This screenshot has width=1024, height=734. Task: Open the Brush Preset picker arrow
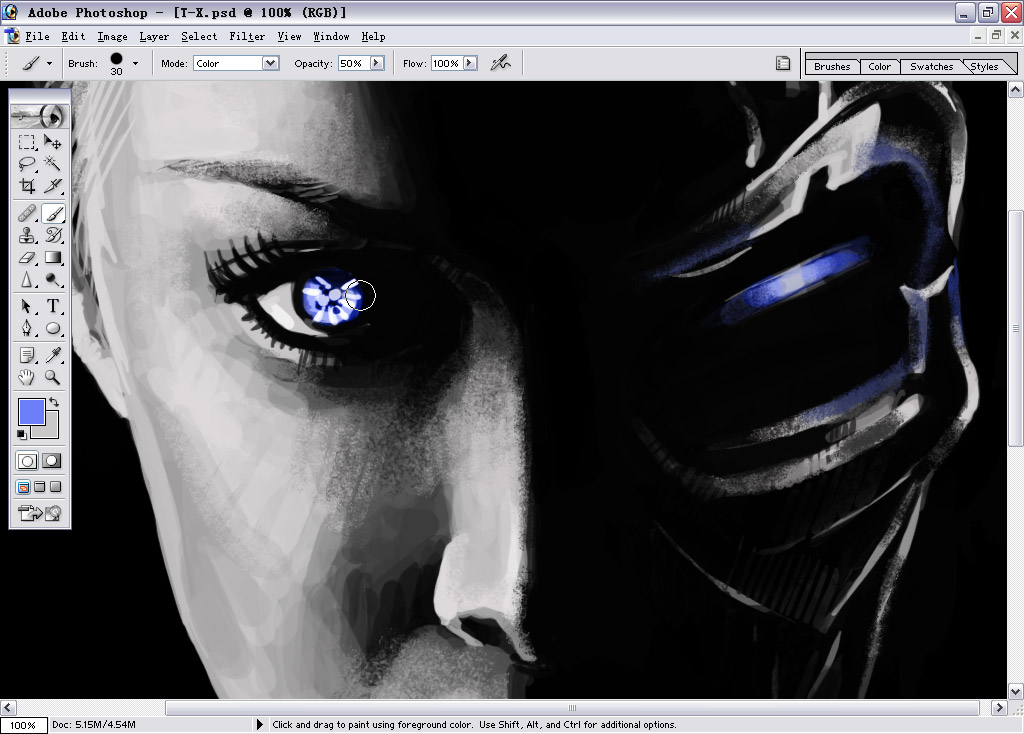point(135,63)
